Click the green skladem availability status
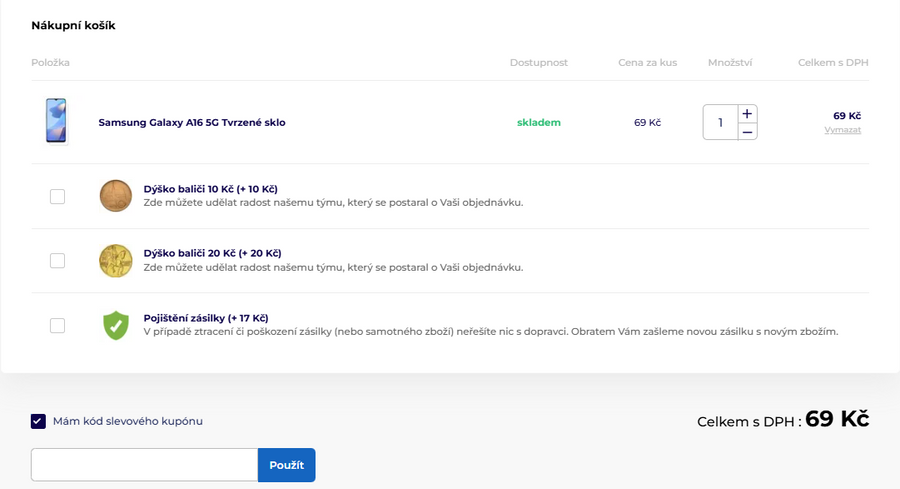 538,123
